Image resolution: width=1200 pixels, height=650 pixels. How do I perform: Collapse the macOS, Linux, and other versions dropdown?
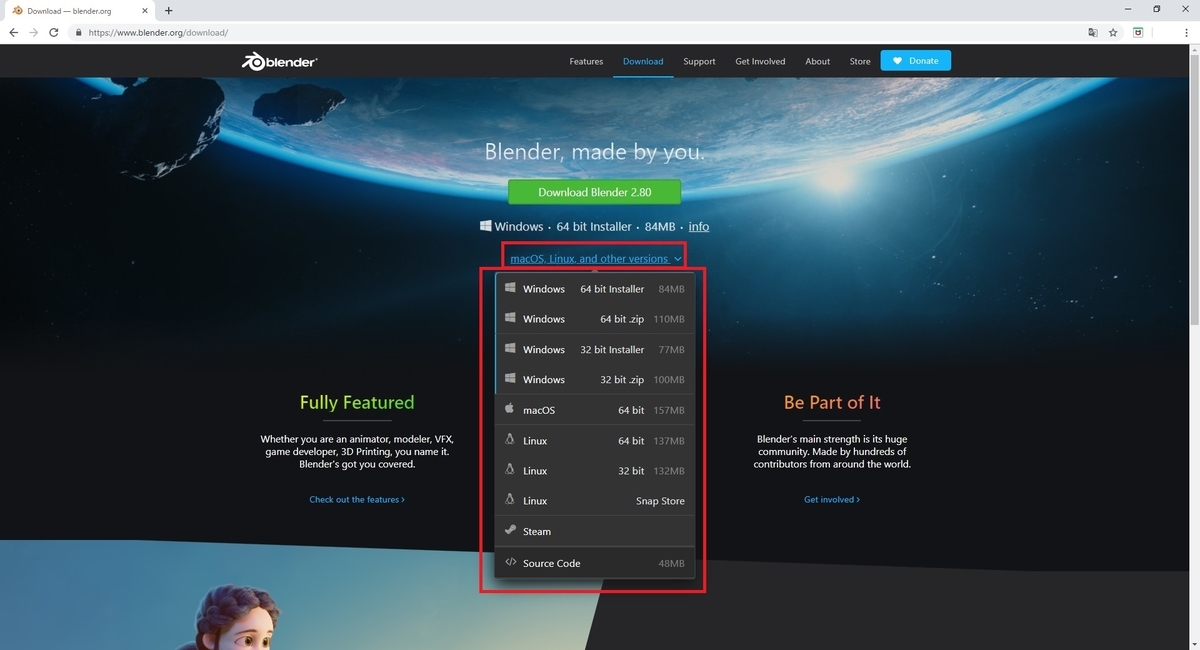(x=596, y=258)
